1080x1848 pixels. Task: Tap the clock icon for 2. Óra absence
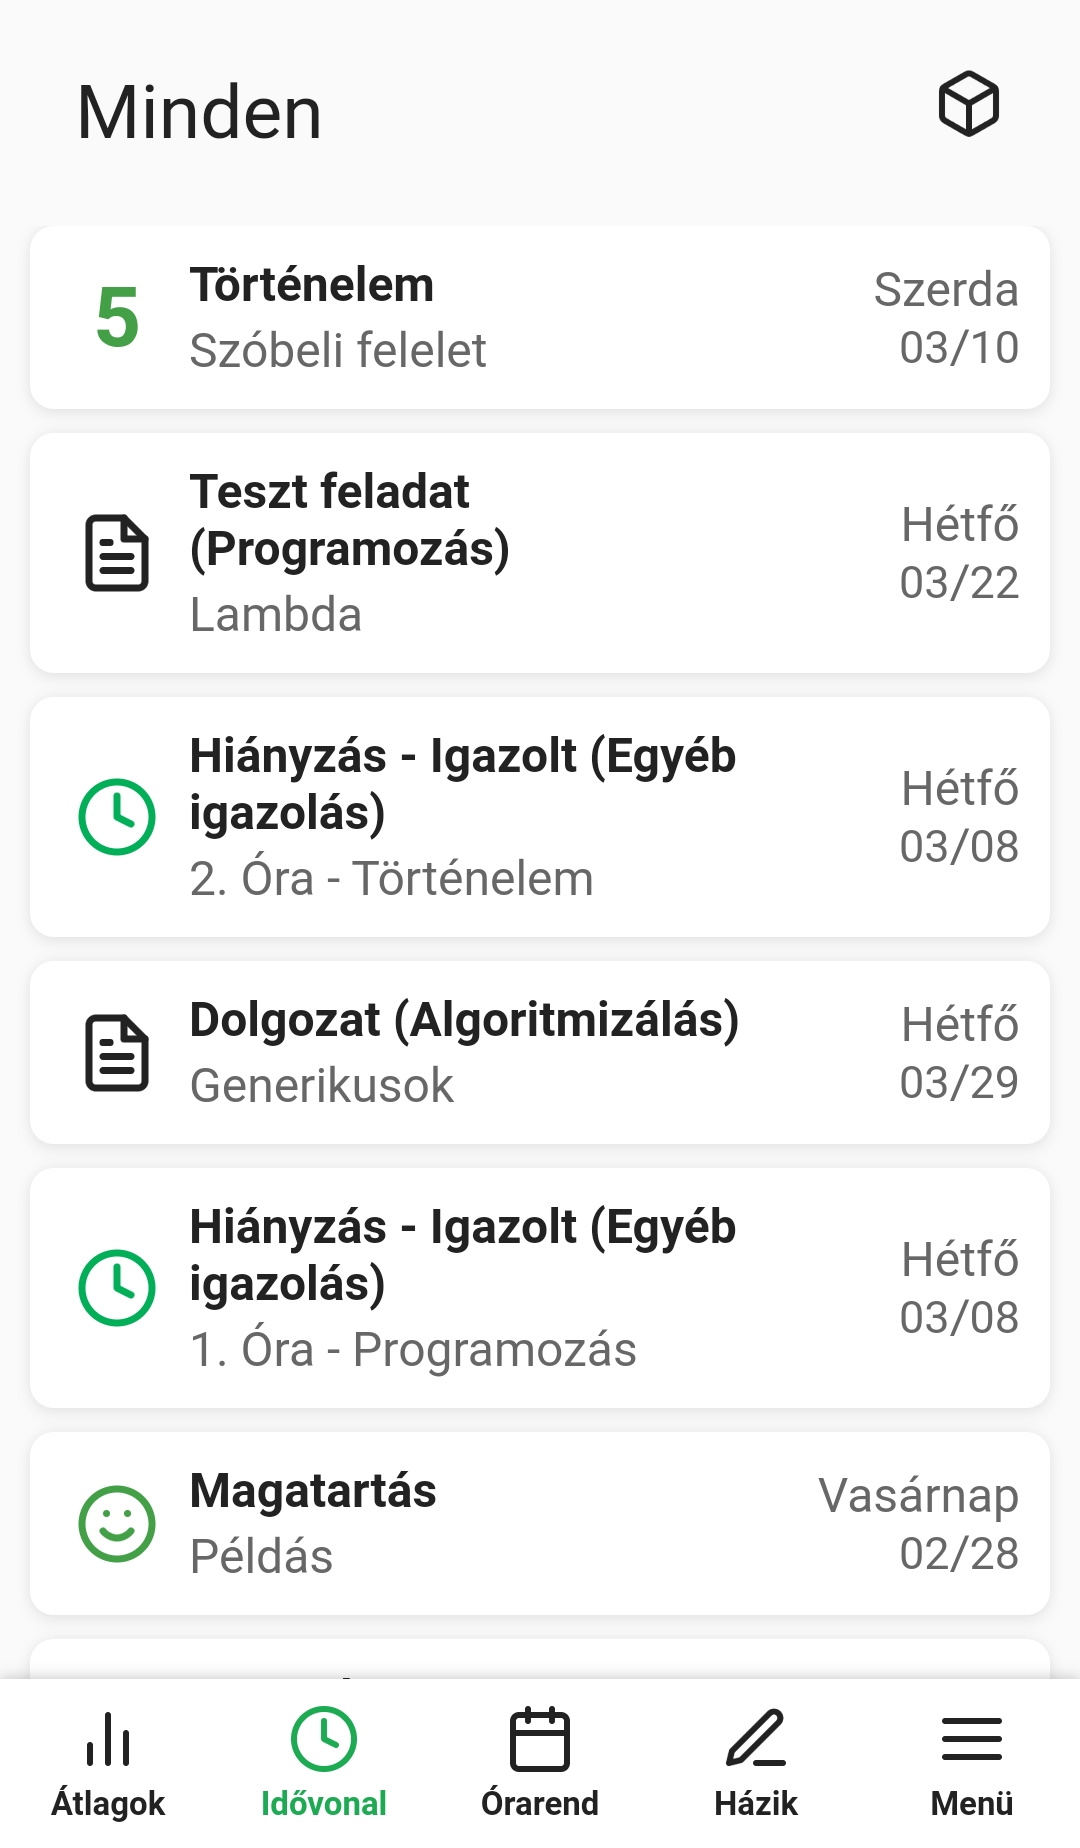click(117, 817)
